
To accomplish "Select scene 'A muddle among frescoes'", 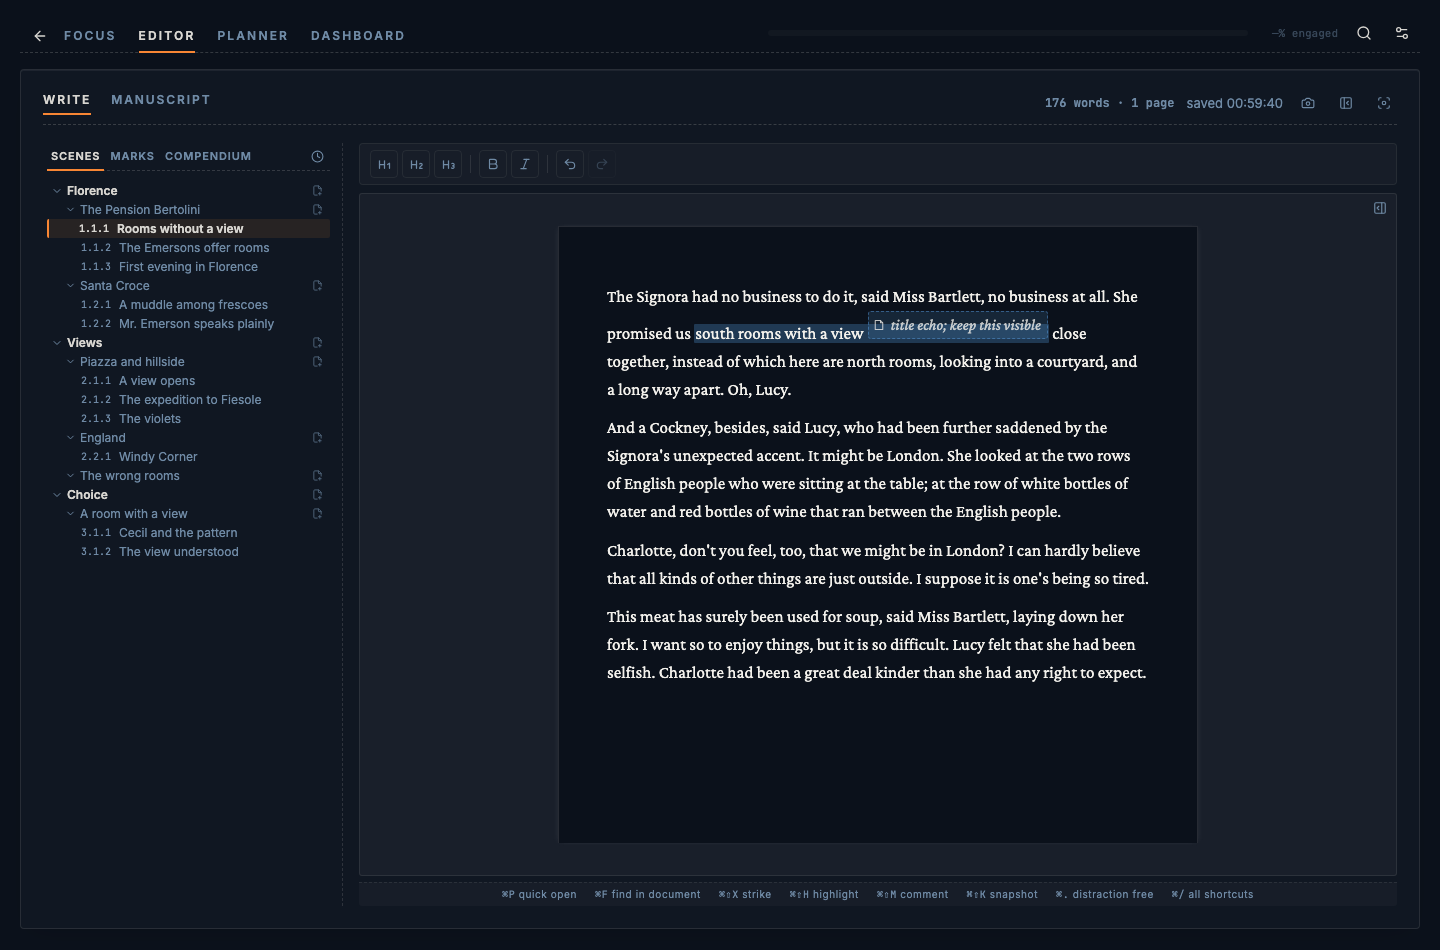I will coord(193,305).
